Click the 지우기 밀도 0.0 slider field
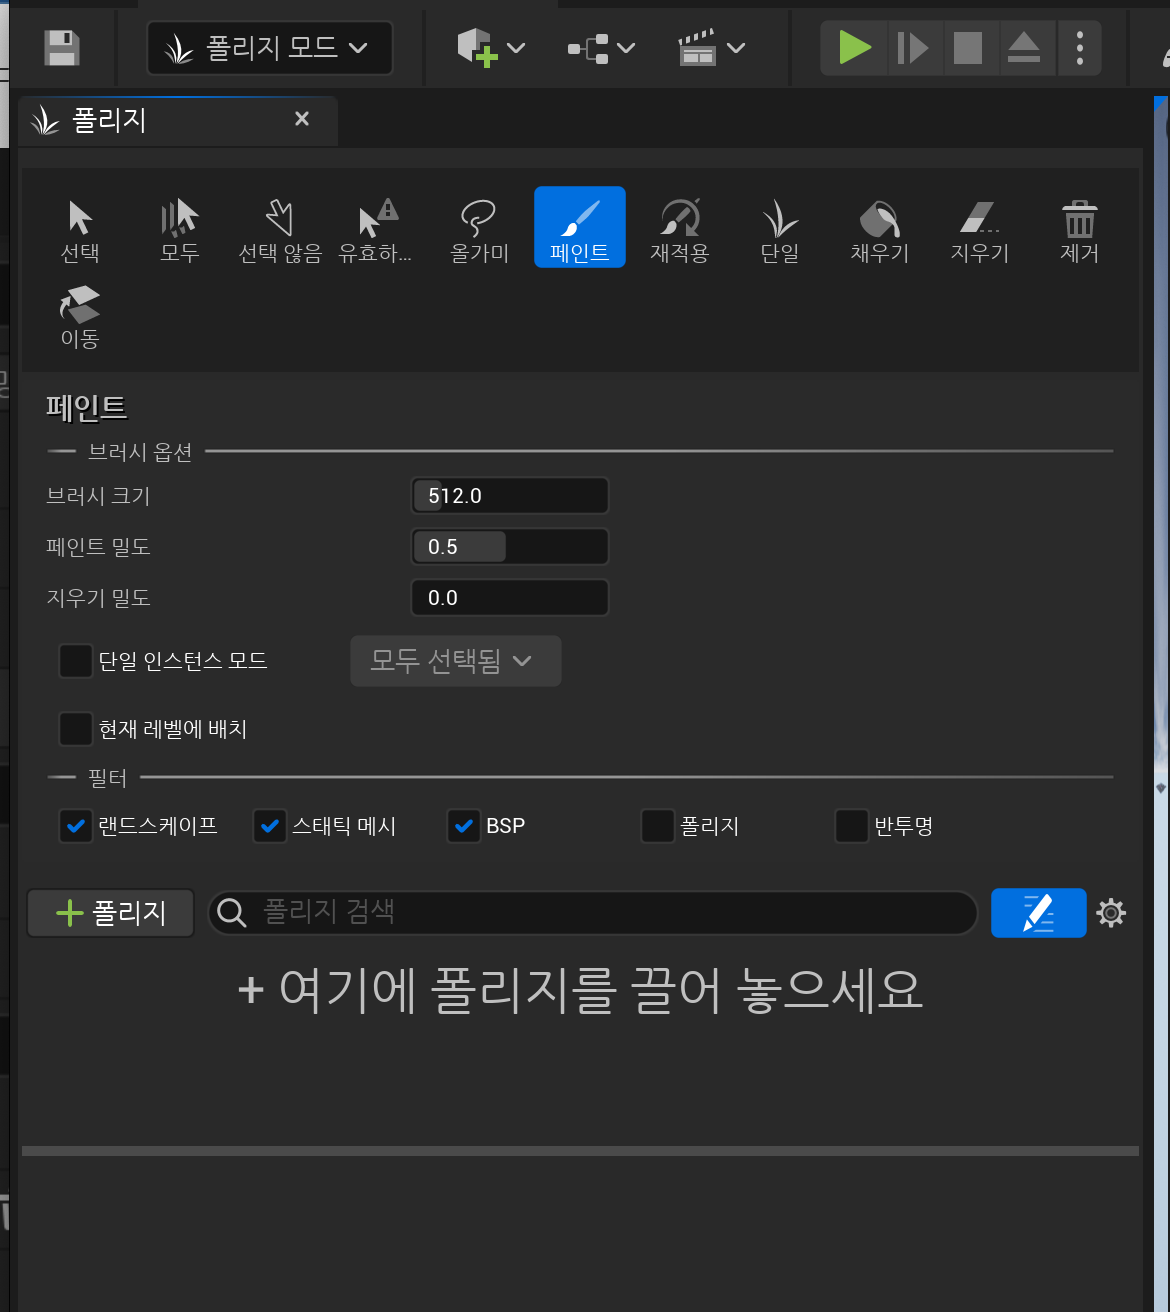The image size is (1170, 1312). (510, 598)
